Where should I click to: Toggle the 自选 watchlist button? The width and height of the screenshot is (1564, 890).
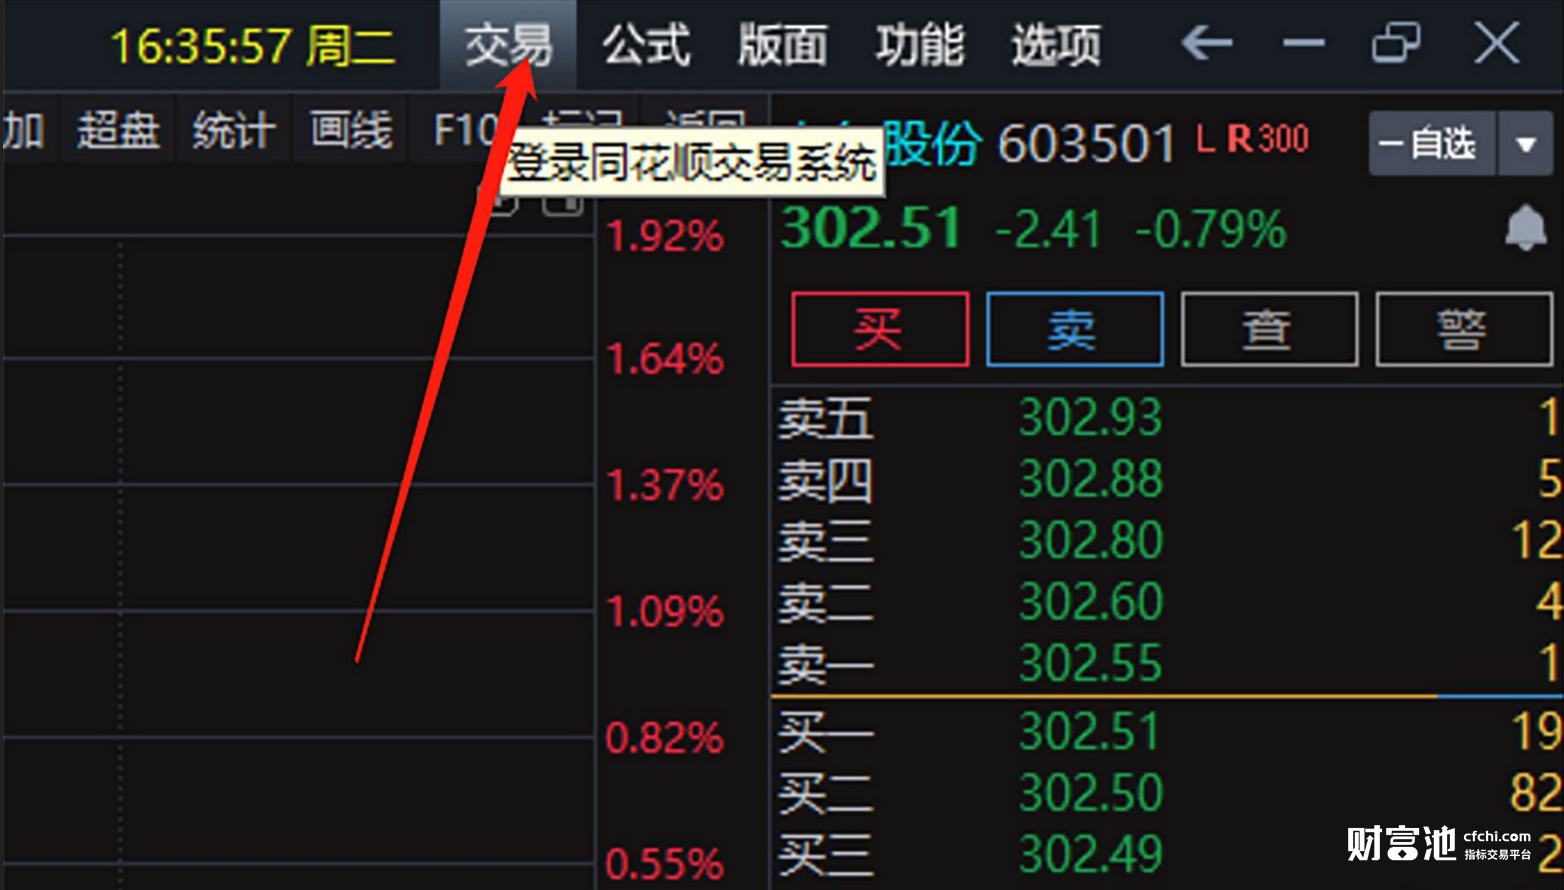click(1432, 144)
